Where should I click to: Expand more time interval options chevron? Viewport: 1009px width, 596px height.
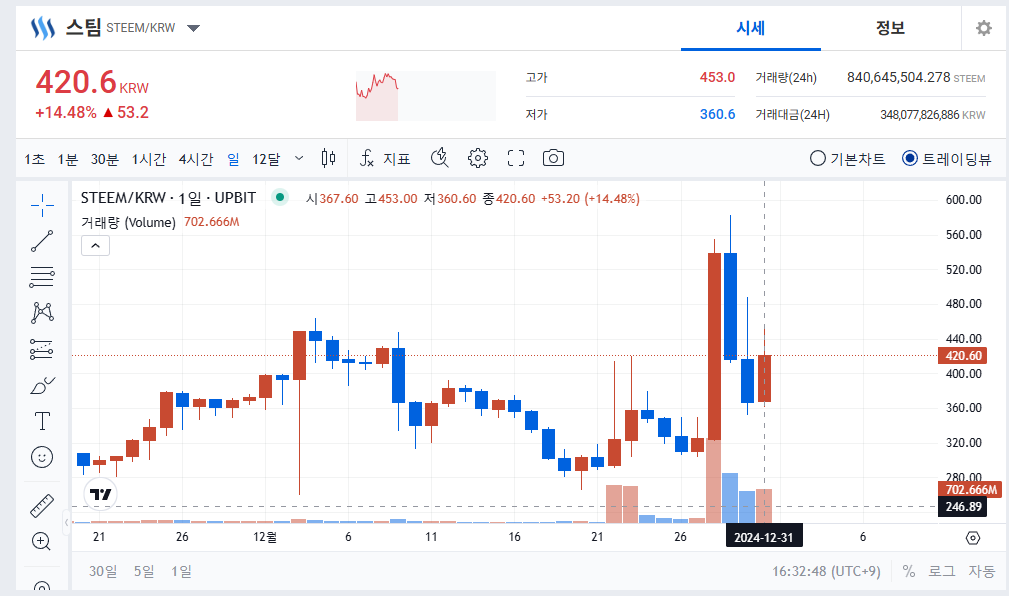(299, 158)
